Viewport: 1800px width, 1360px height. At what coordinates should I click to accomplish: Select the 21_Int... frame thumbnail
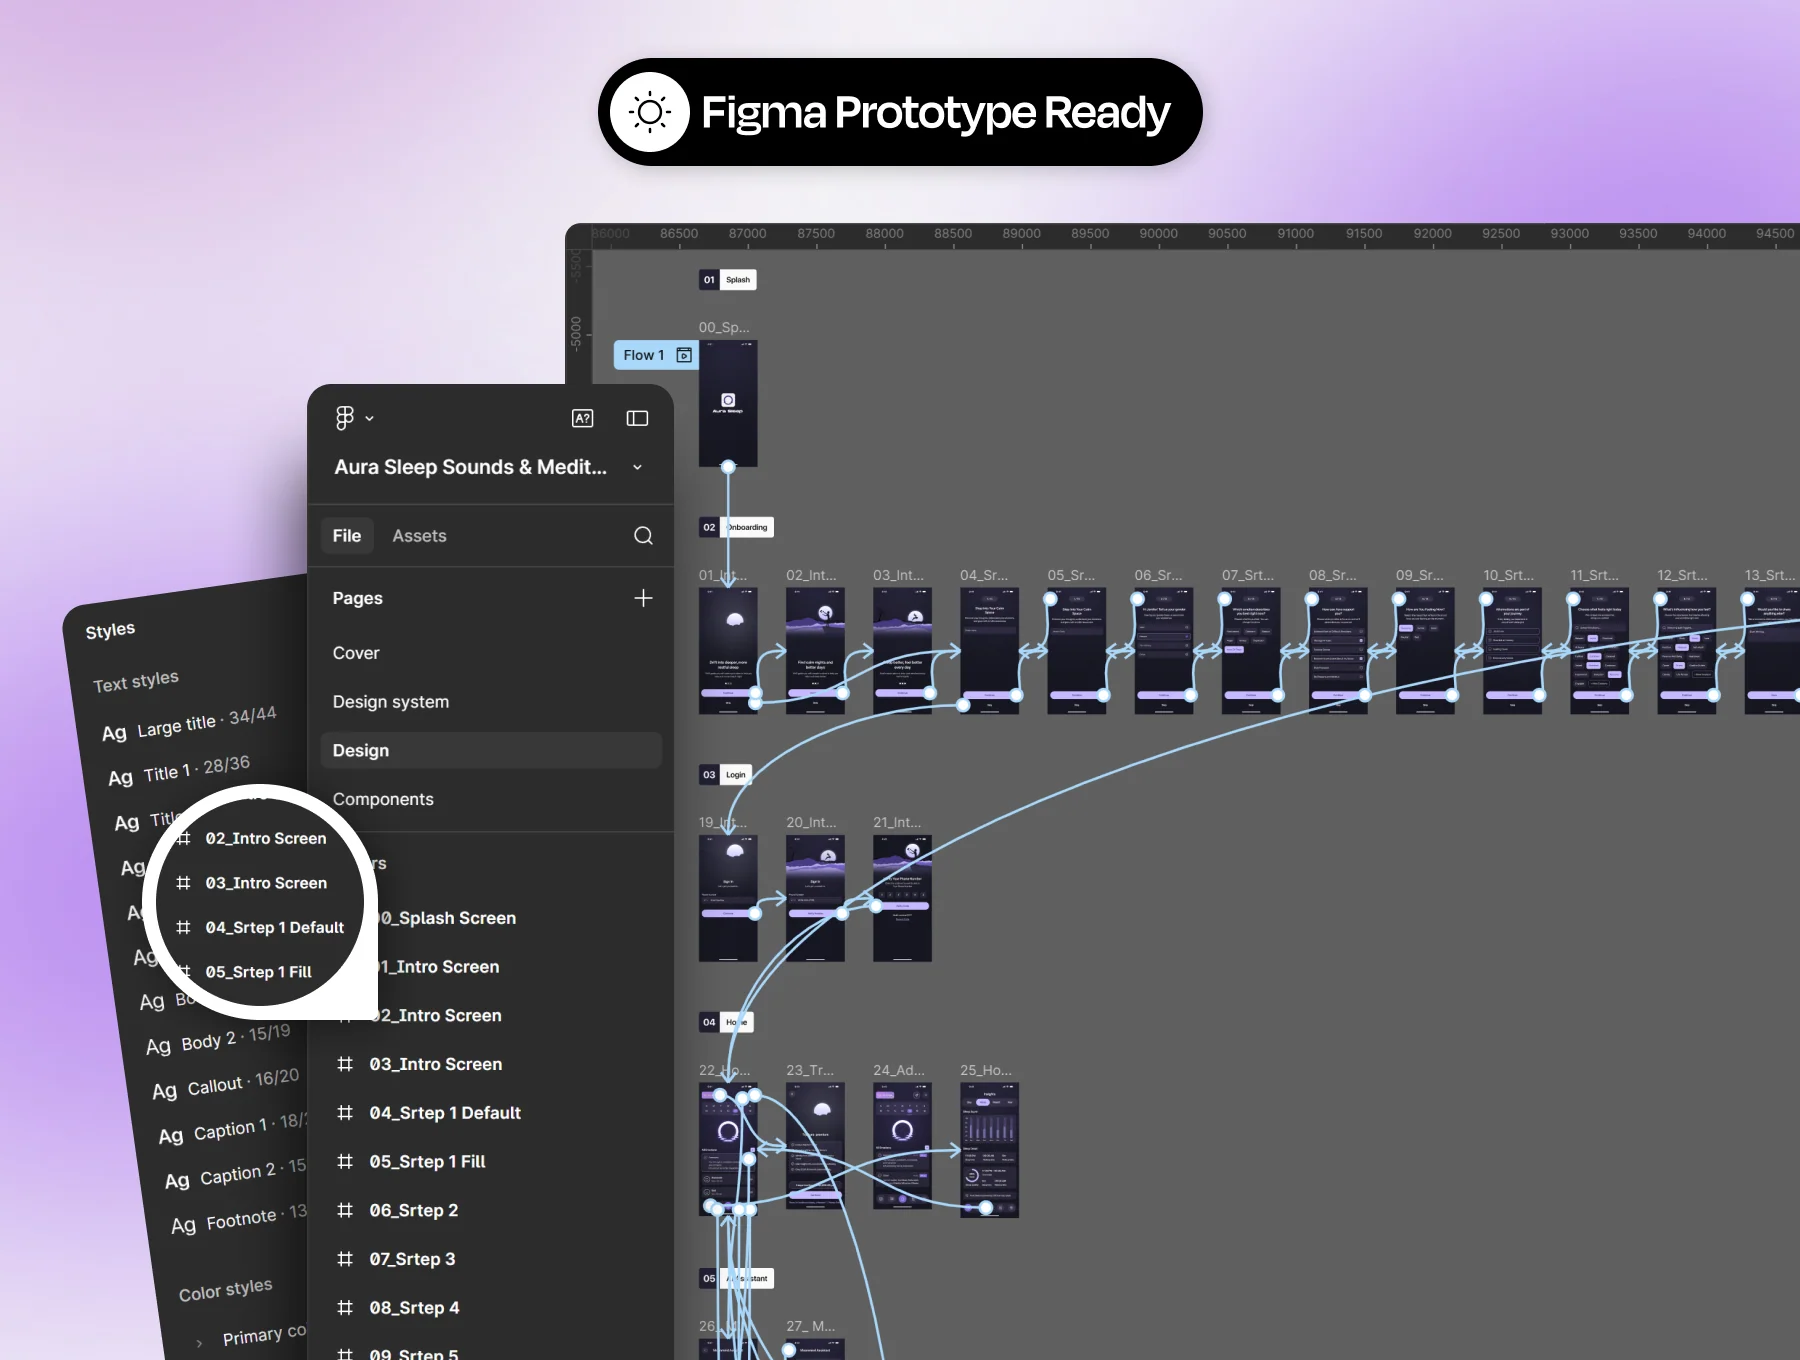click(902, 898)
